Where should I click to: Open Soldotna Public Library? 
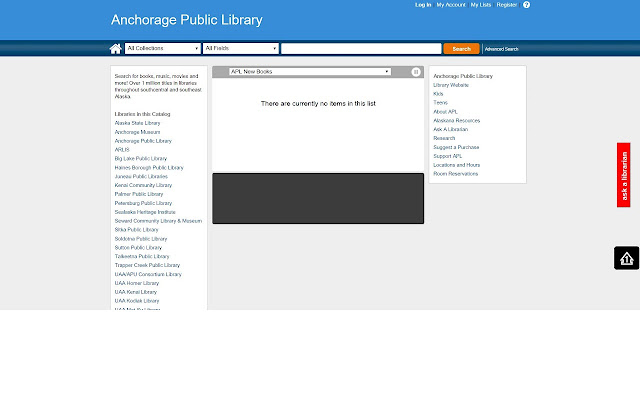(141, 239)
